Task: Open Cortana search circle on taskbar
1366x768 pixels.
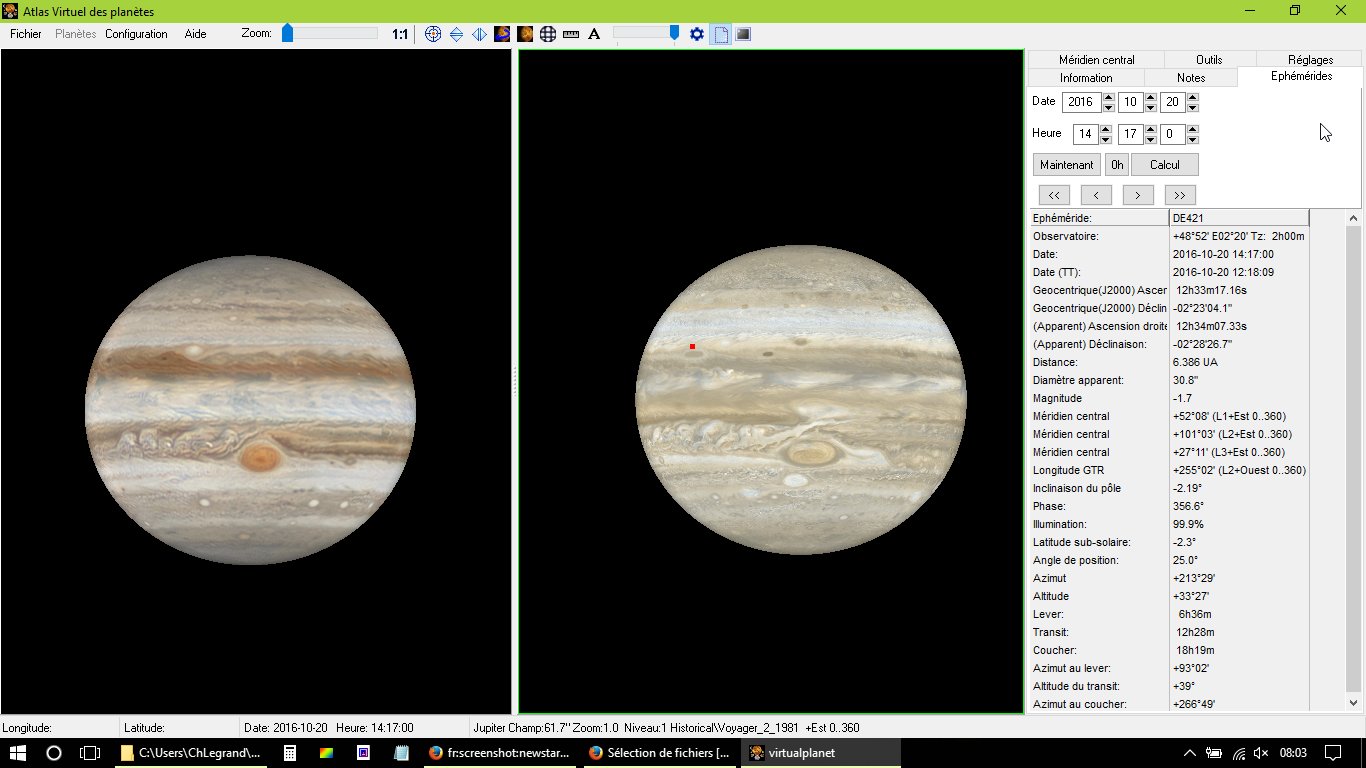Action: click(54, 753)
